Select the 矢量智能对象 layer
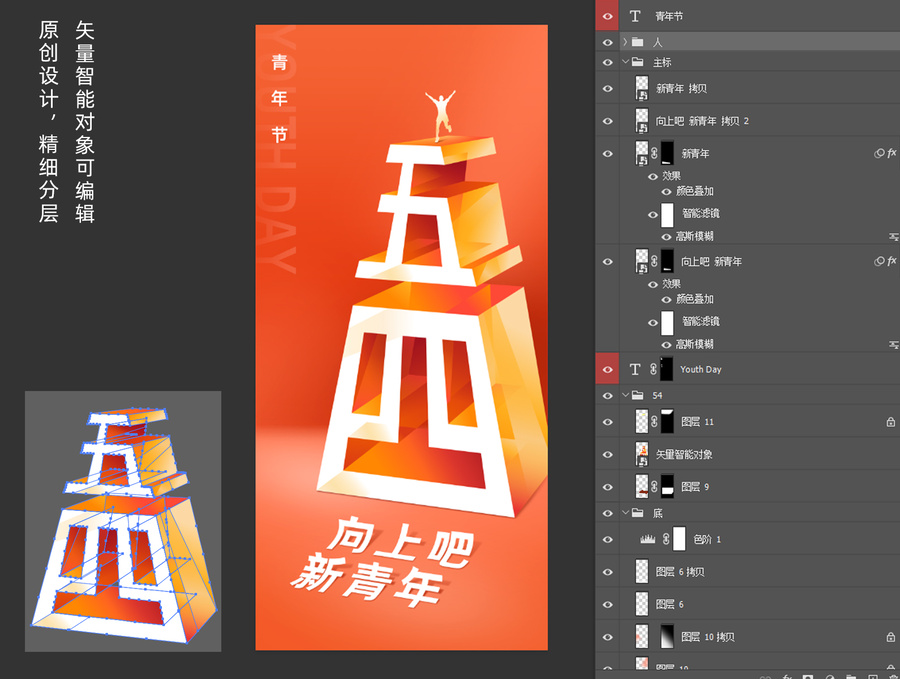Image resolution: width=900 pixels, height=679 pixels. [684, 455]
